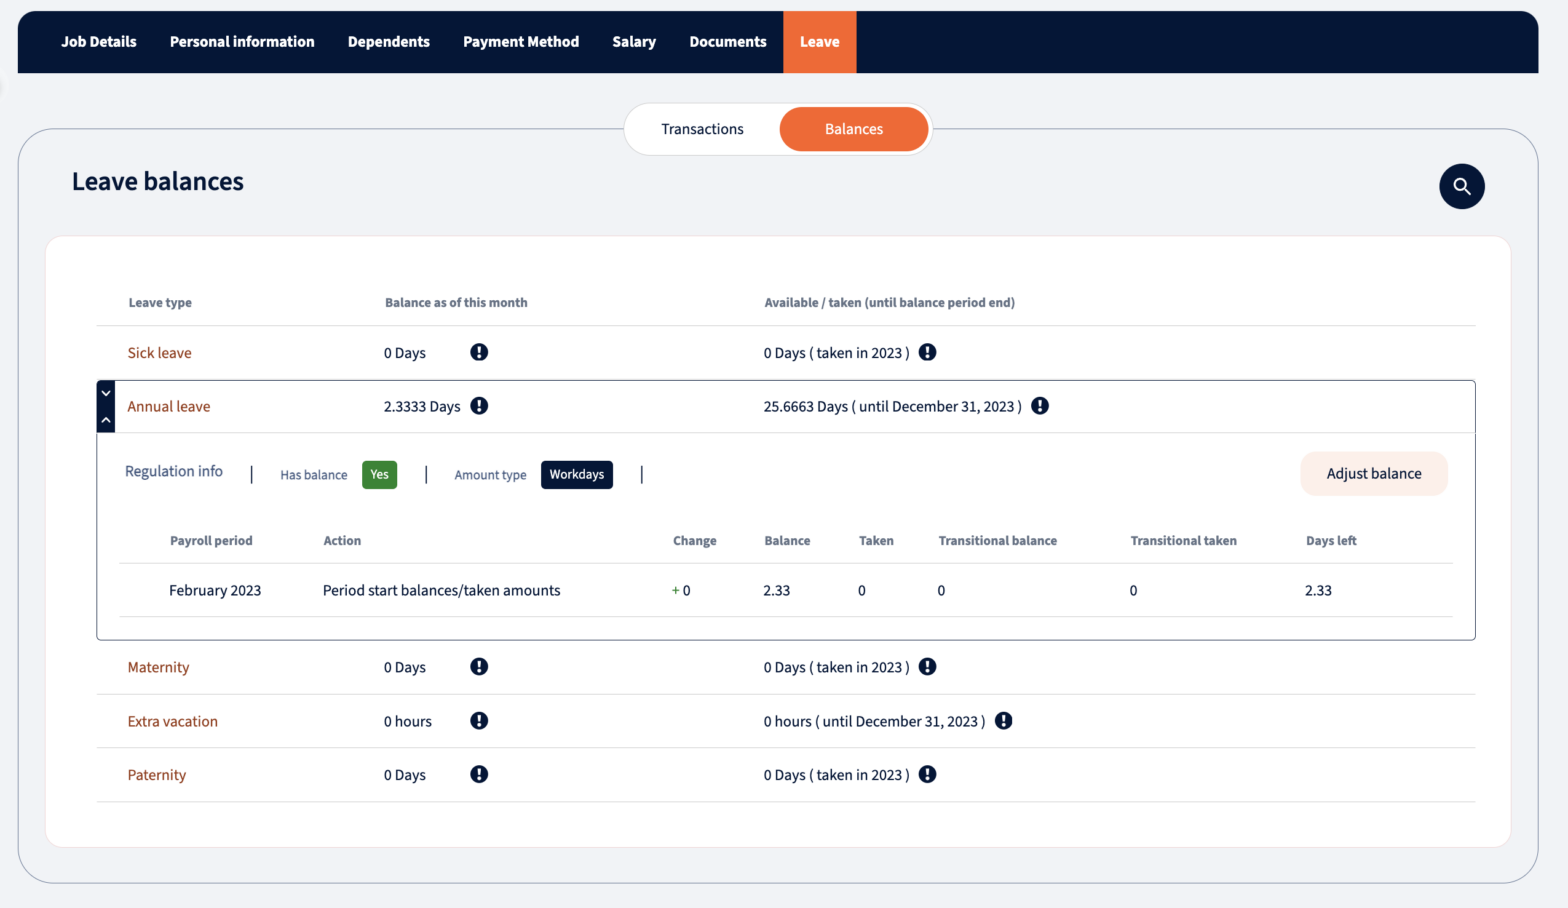Click the Workdays amount type badge
Screen dimensions: 1568x908
tap(576, 474)
